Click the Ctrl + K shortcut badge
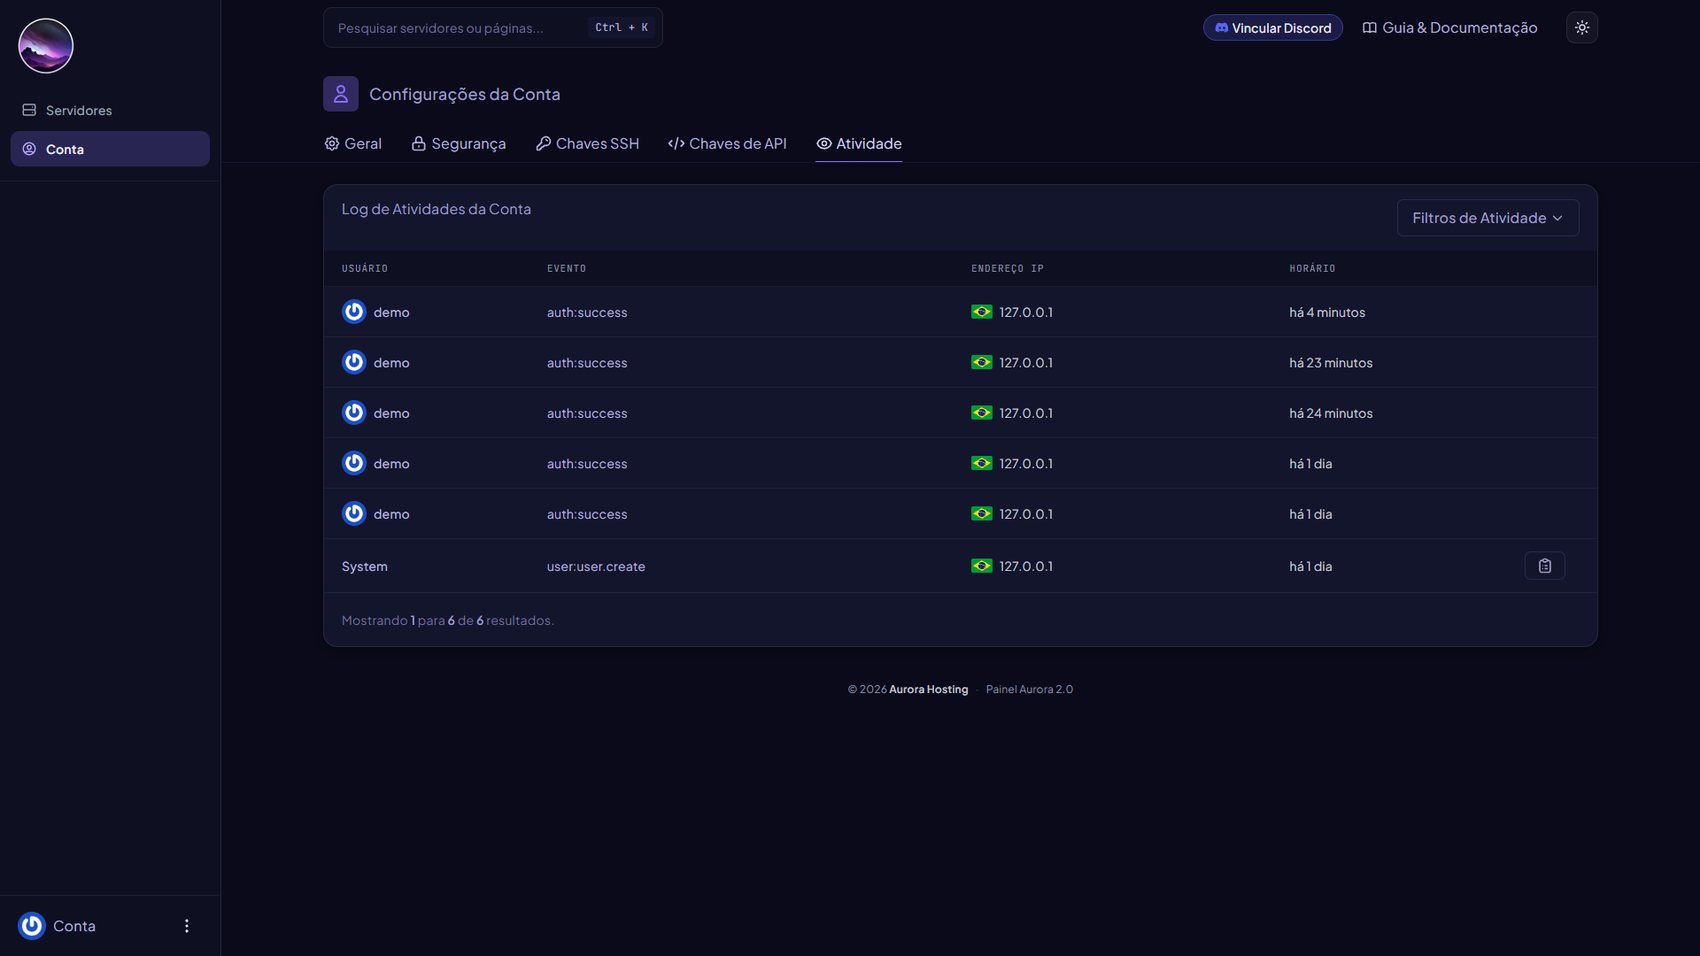This screenshot has height=956, width=1700. tap(621, 28)
